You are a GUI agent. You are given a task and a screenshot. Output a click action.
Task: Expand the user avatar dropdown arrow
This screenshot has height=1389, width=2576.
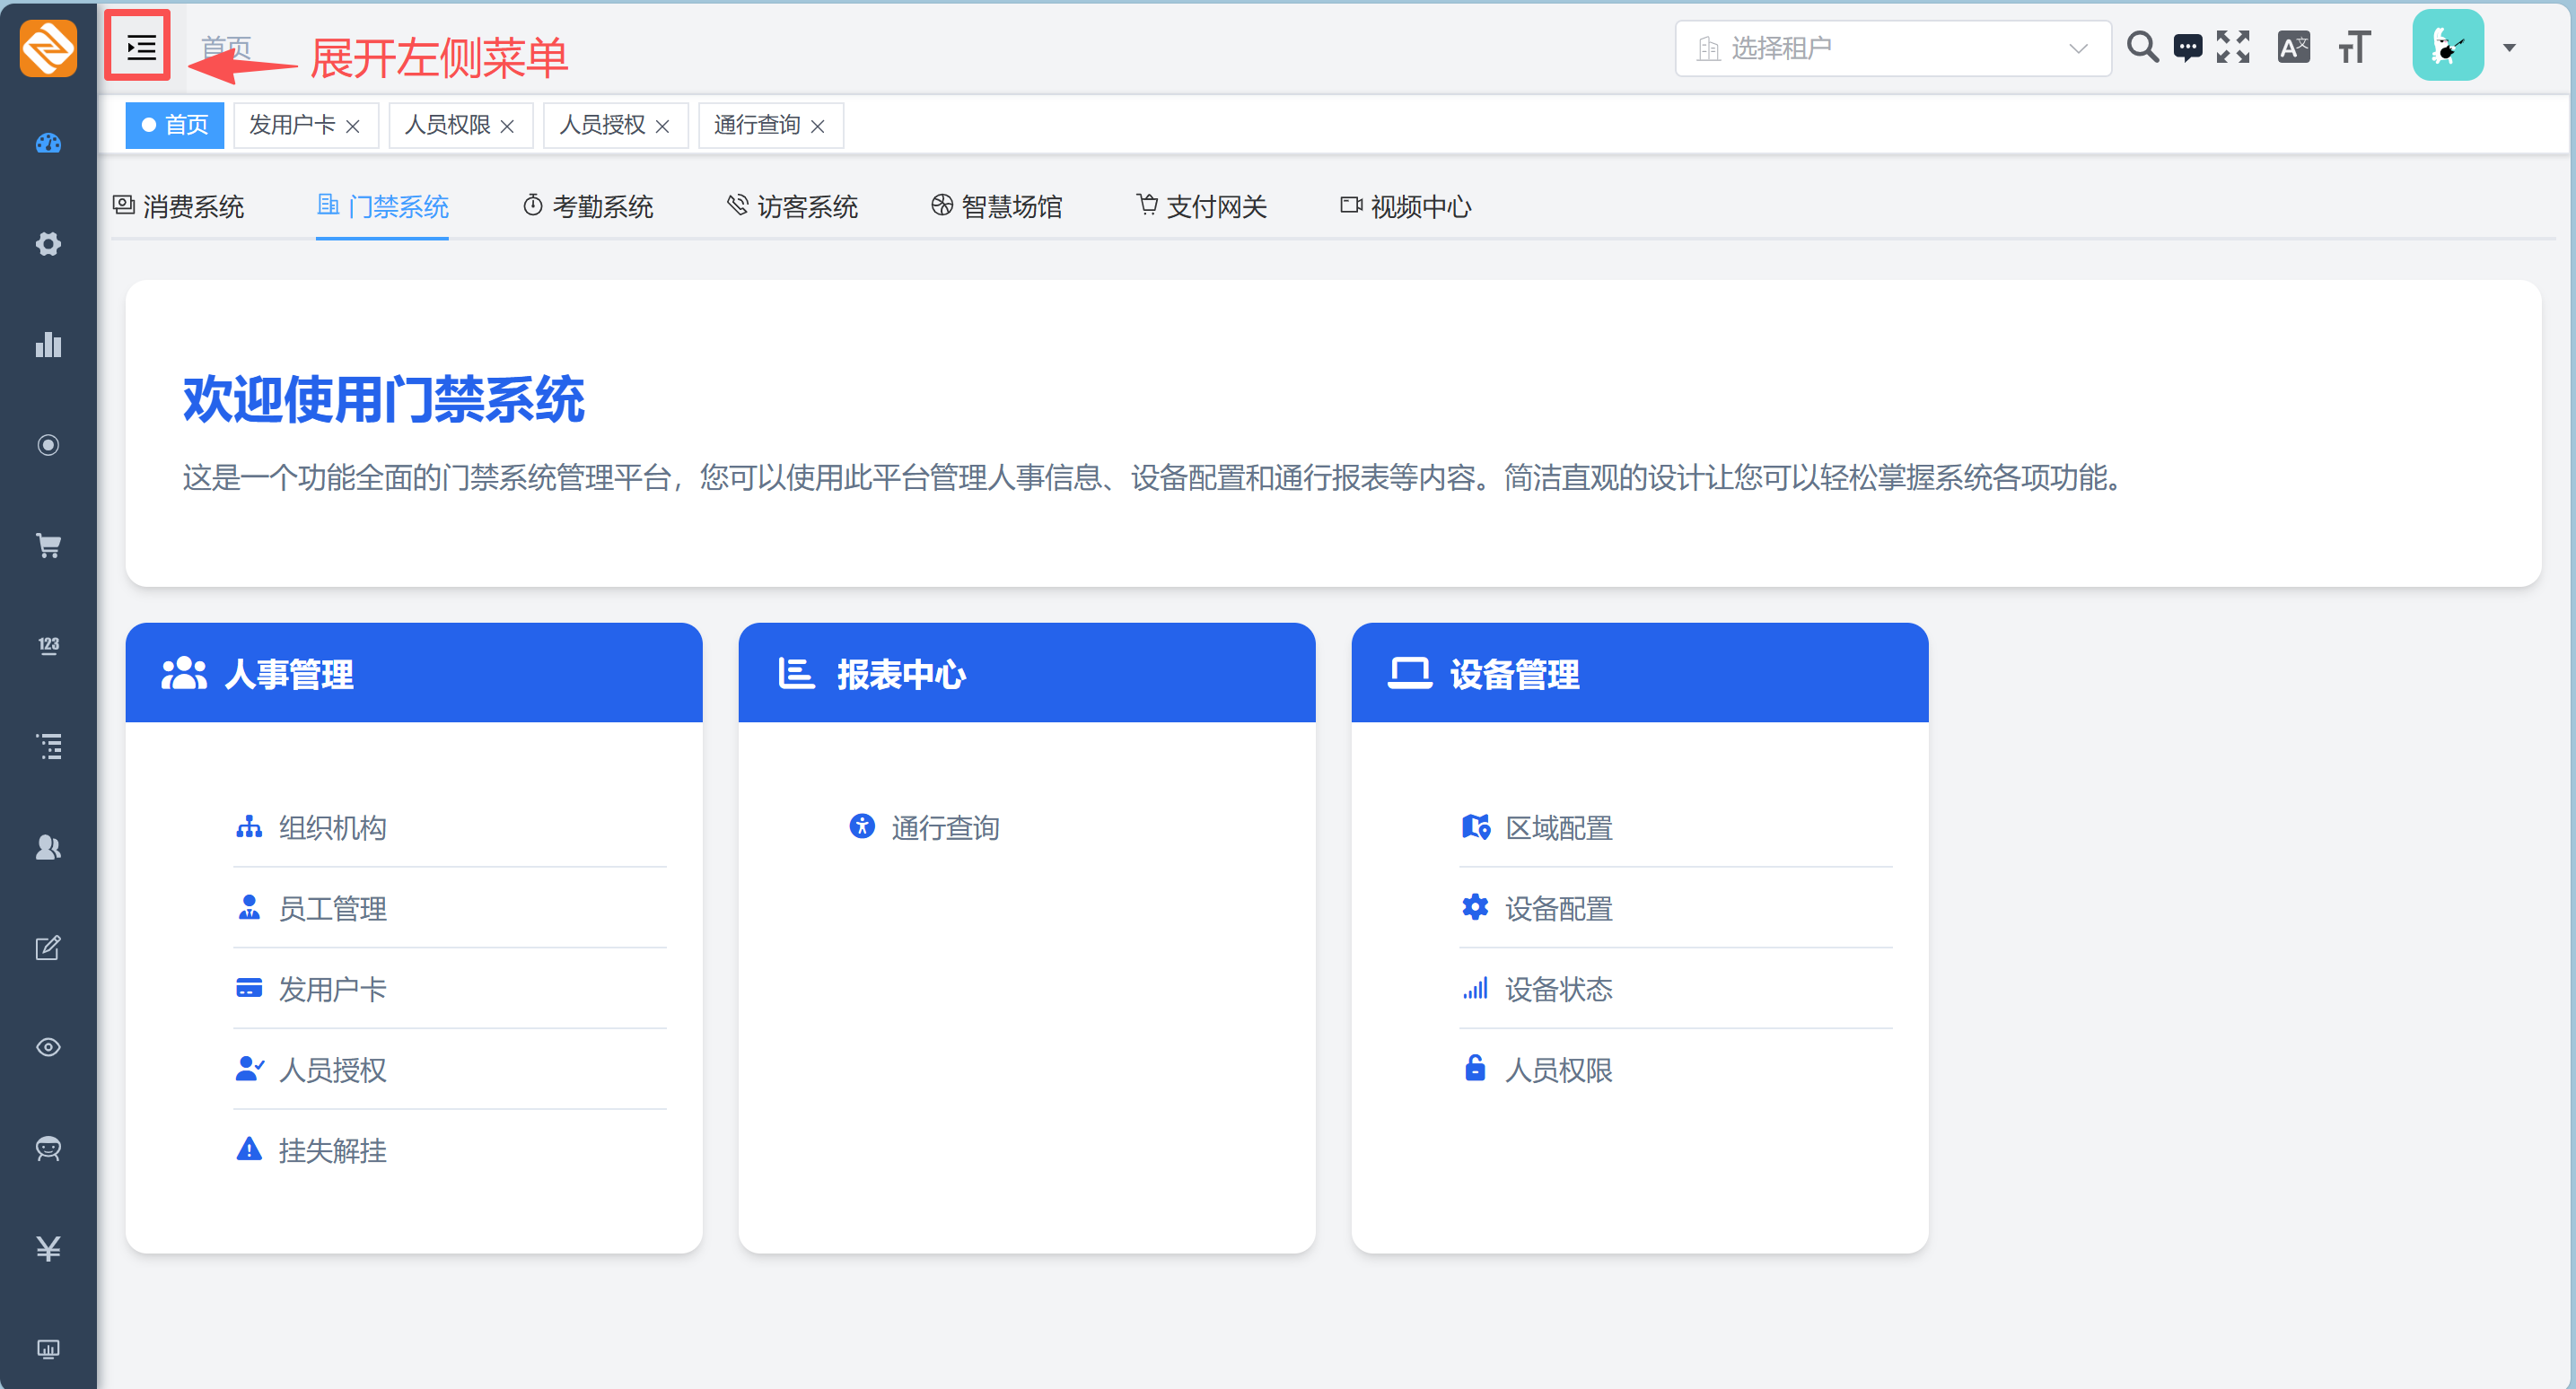click(2508, 47)
